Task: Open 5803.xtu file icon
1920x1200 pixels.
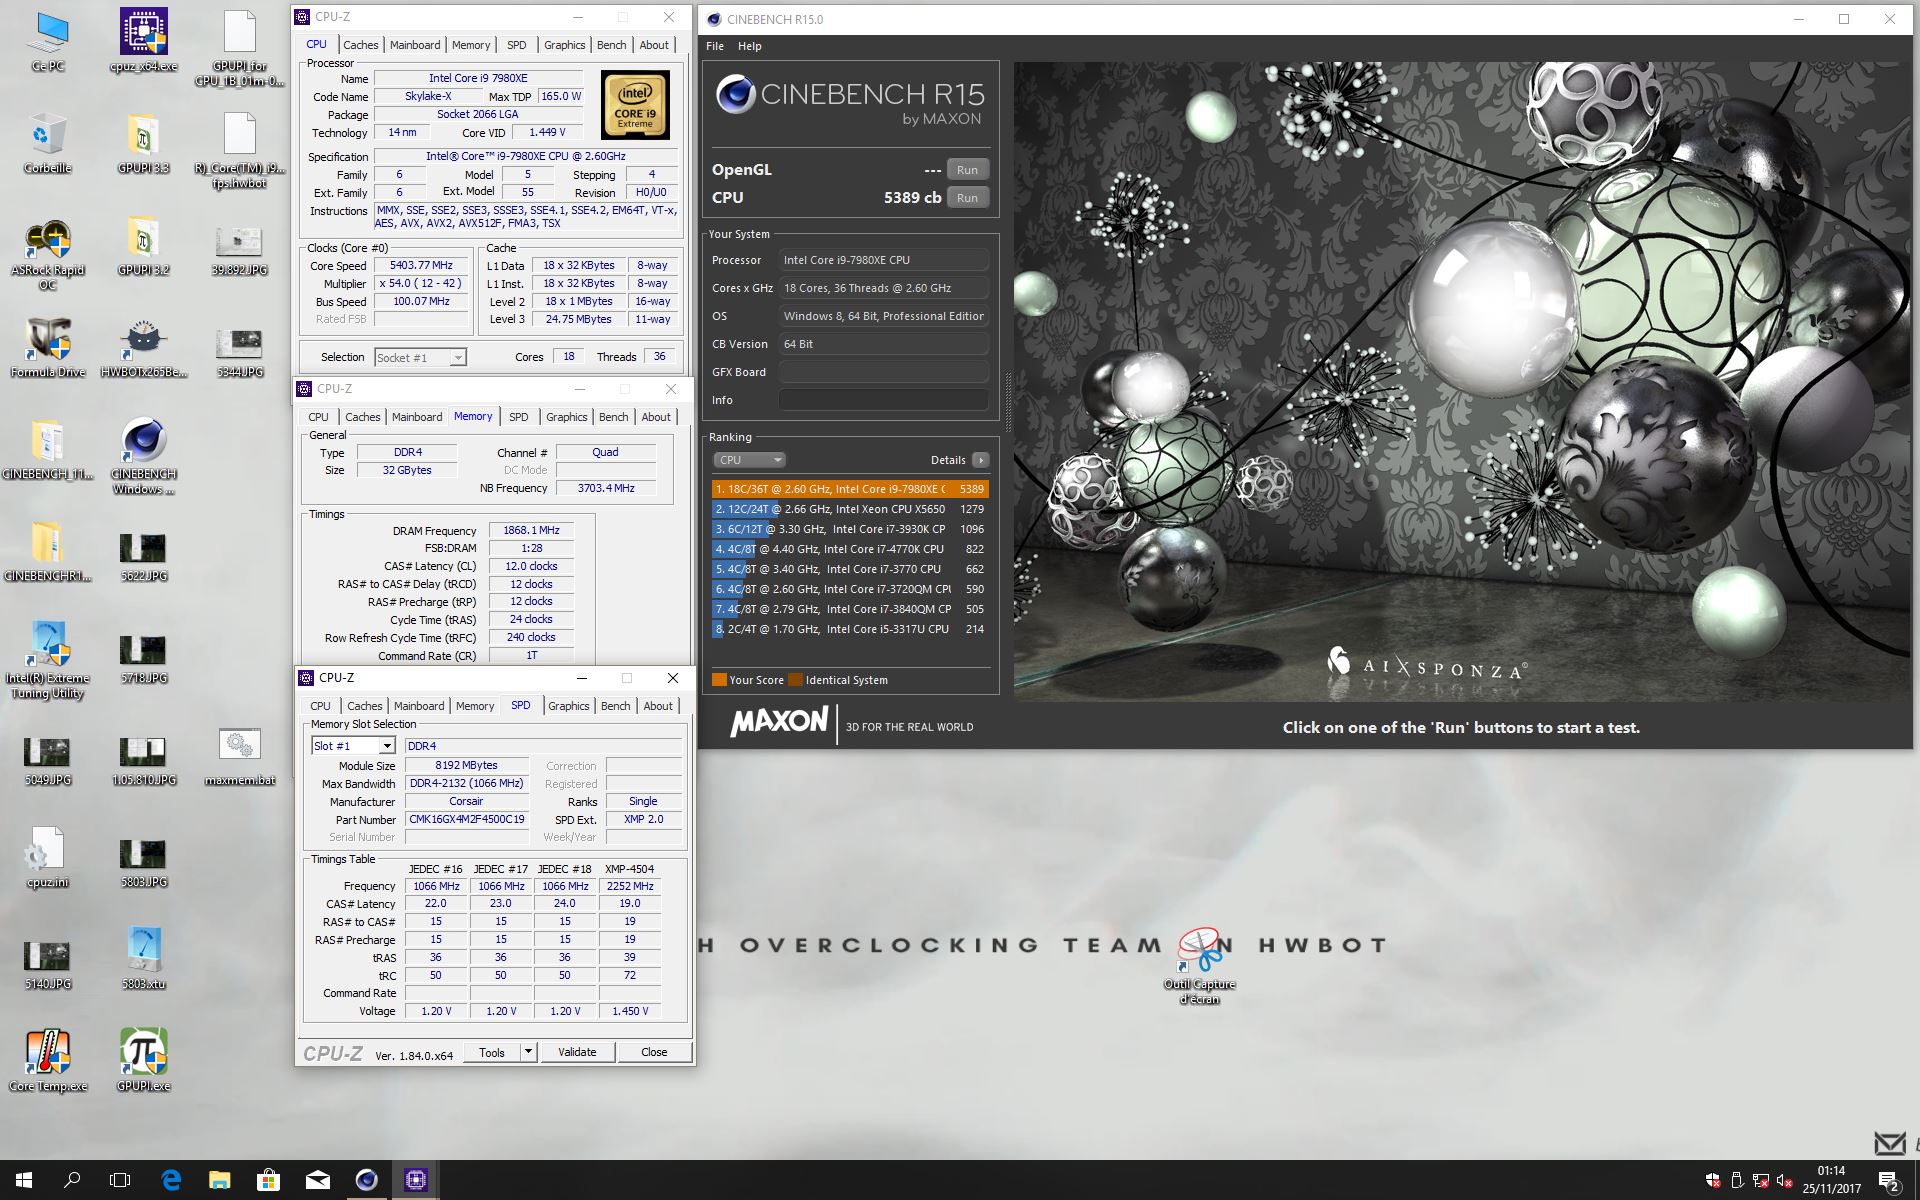Action: (144, 958)
